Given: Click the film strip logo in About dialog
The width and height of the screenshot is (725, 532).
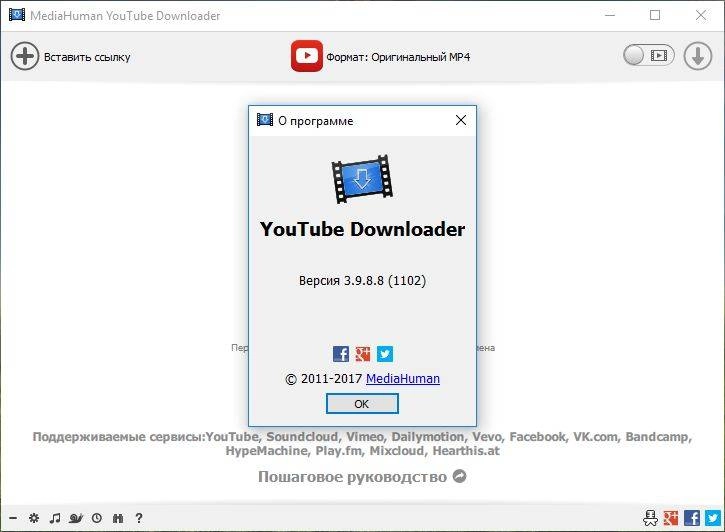Looking at the screenshot, I should (x=362, y=179).
